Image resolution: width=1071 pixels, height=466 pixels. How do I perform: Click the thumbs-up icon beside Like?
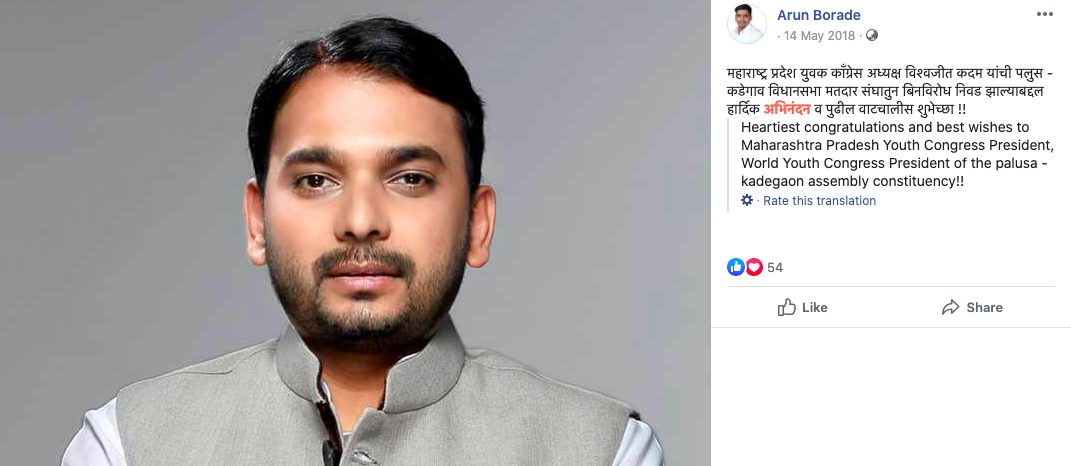[x=787, y=307]
